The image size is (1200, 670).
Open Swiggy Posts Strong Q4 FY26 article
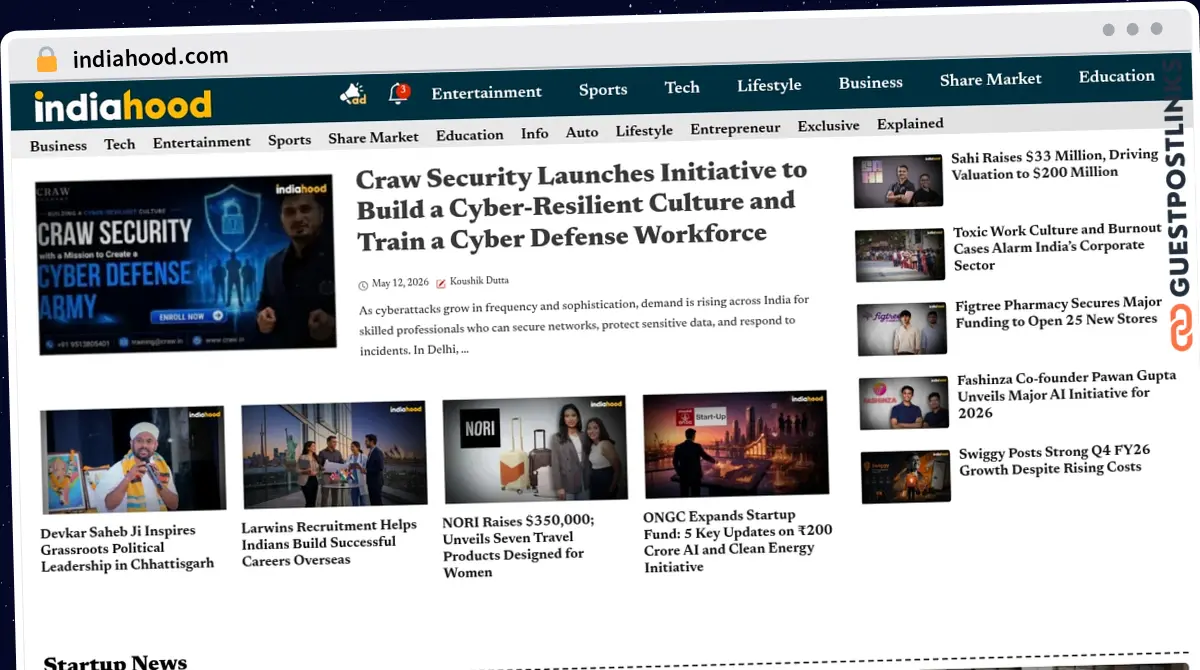click(1055, 460)
